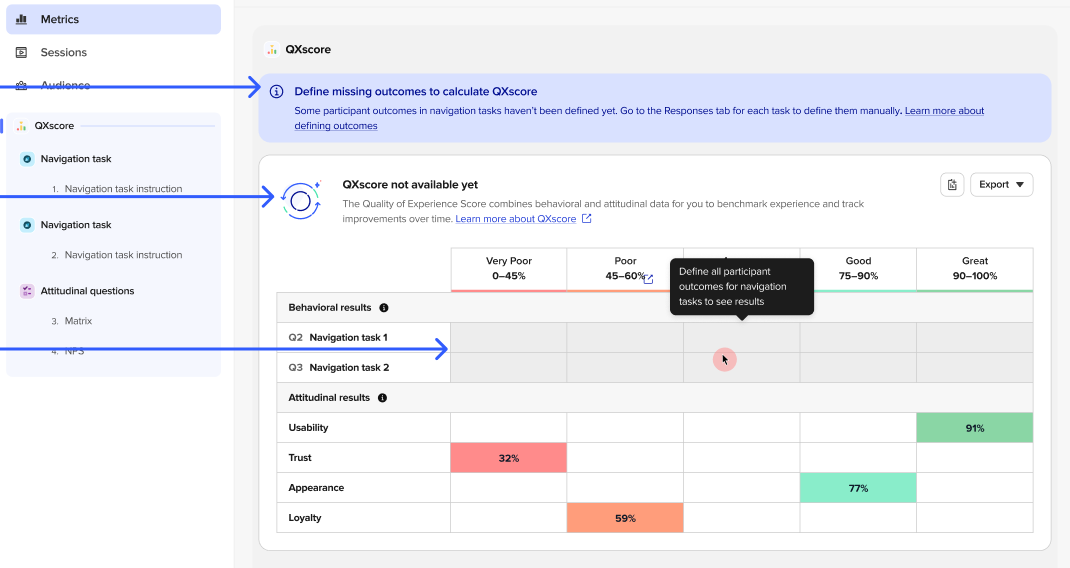
Task: Open the Metrics section in sidebar
Action: pos(113,19)
